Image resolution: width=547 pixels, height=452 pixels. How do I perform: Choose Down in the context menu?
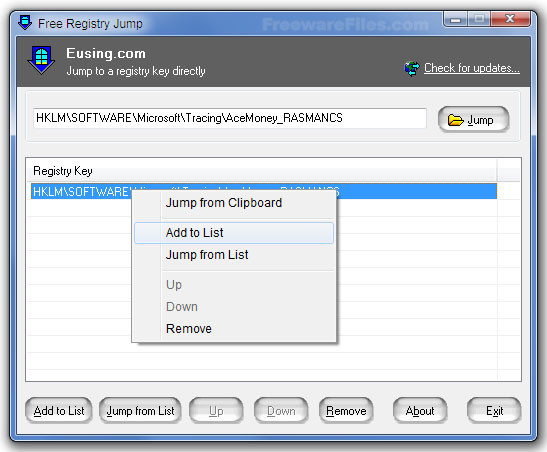tap(234, 307)
